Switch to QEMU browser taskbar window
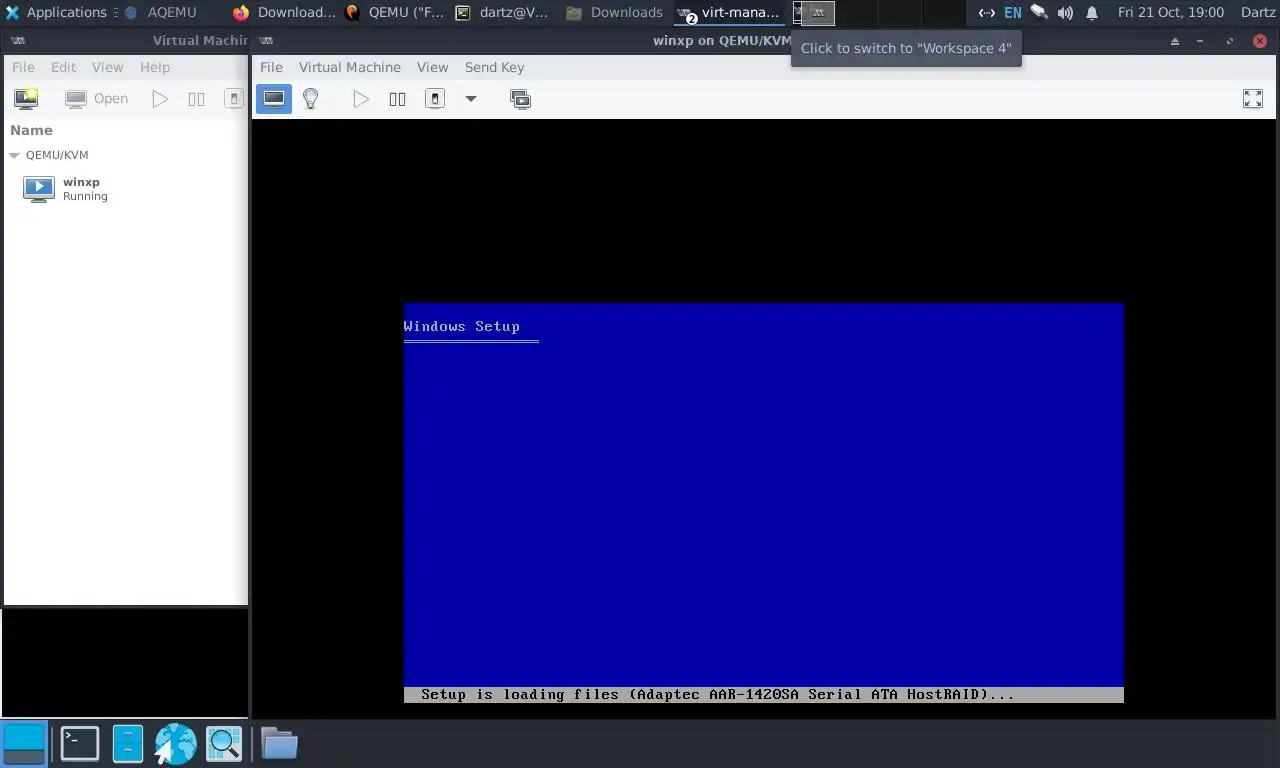Viewport: 1280px width, 768px height. pos(395,12)
